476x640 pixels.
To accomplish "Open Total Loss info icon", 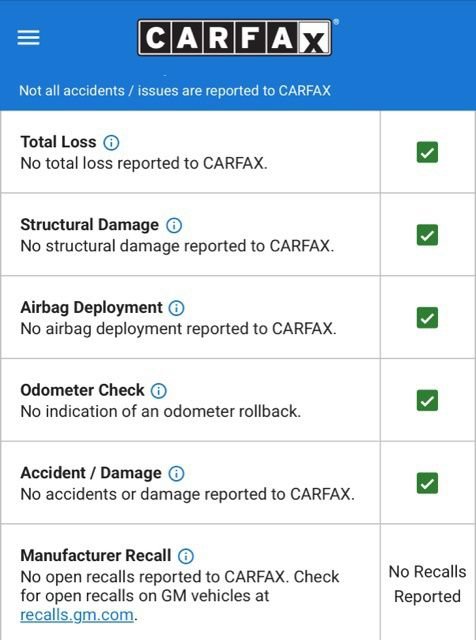I will coord(111,142).
